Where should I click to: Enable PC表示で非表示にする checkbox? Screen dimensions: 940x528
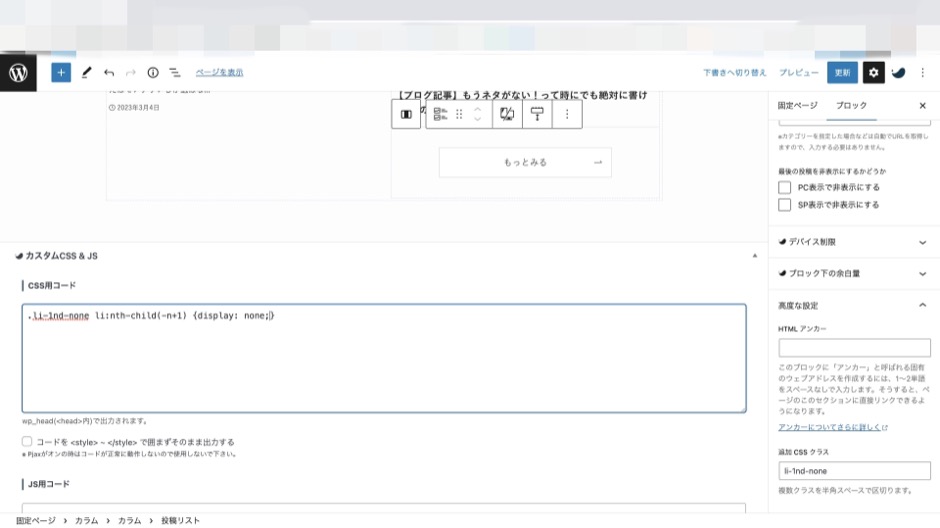(784, 188)
